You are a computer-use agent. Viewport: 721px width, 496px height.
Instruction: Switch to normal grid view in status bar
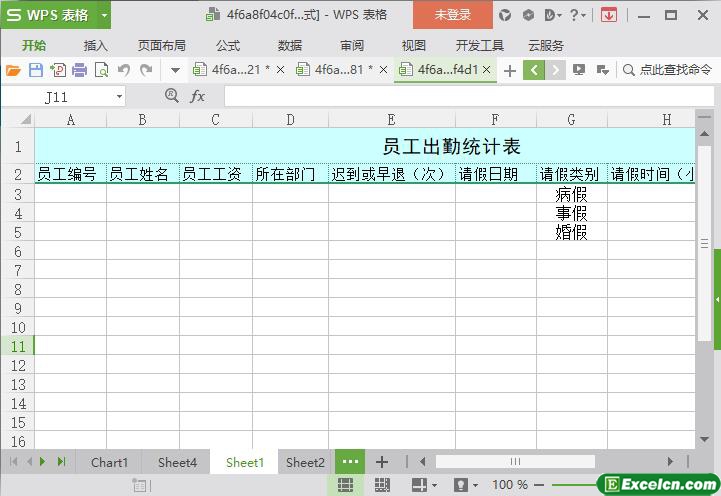345,485
